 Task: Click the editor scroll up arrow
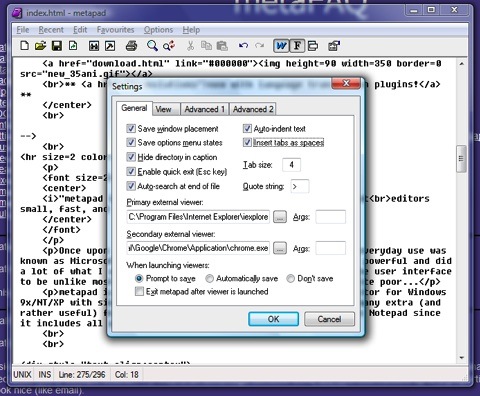461,63
